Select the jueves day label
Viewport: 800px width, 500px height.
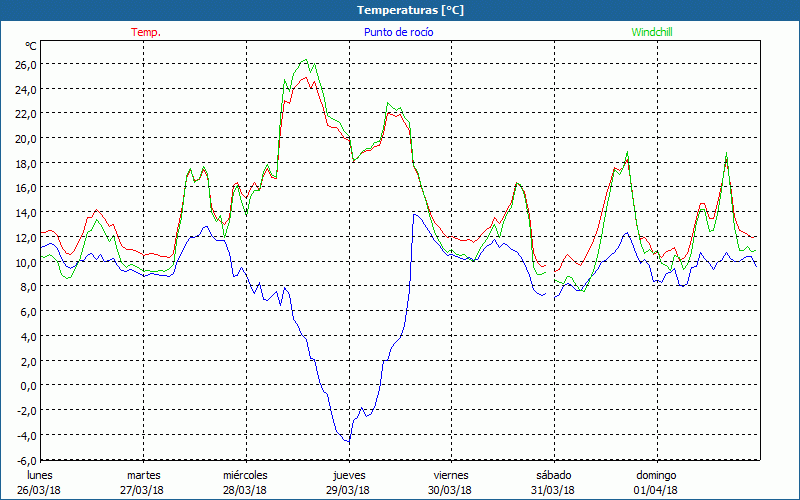point(348,475)
